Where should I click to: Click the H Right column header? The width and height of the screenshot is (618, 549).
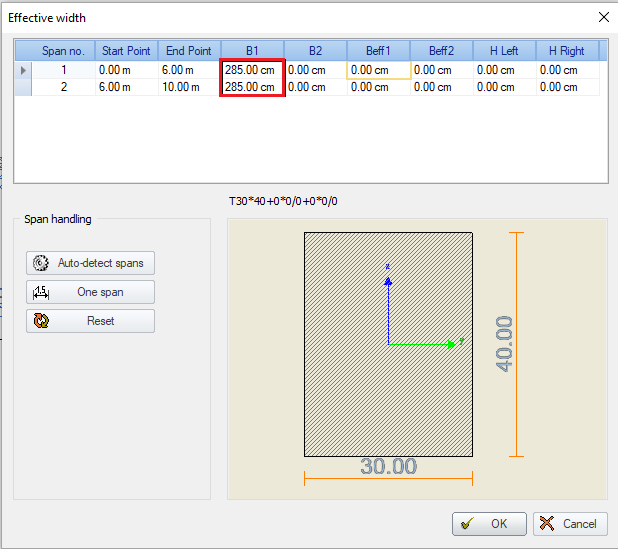567,51
